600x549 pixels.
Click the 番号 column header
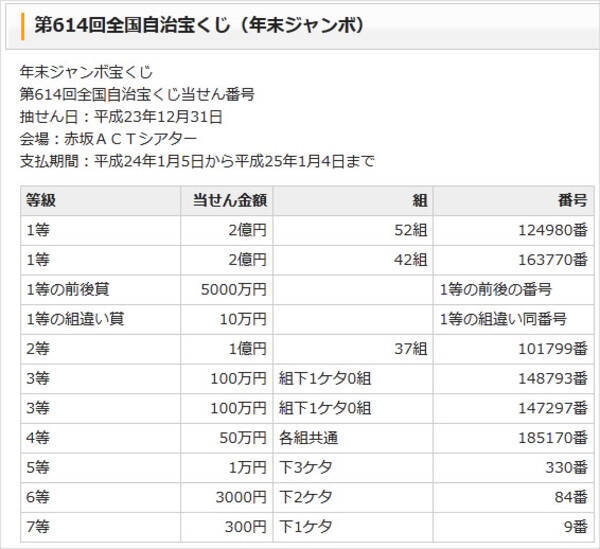(572, 200)
